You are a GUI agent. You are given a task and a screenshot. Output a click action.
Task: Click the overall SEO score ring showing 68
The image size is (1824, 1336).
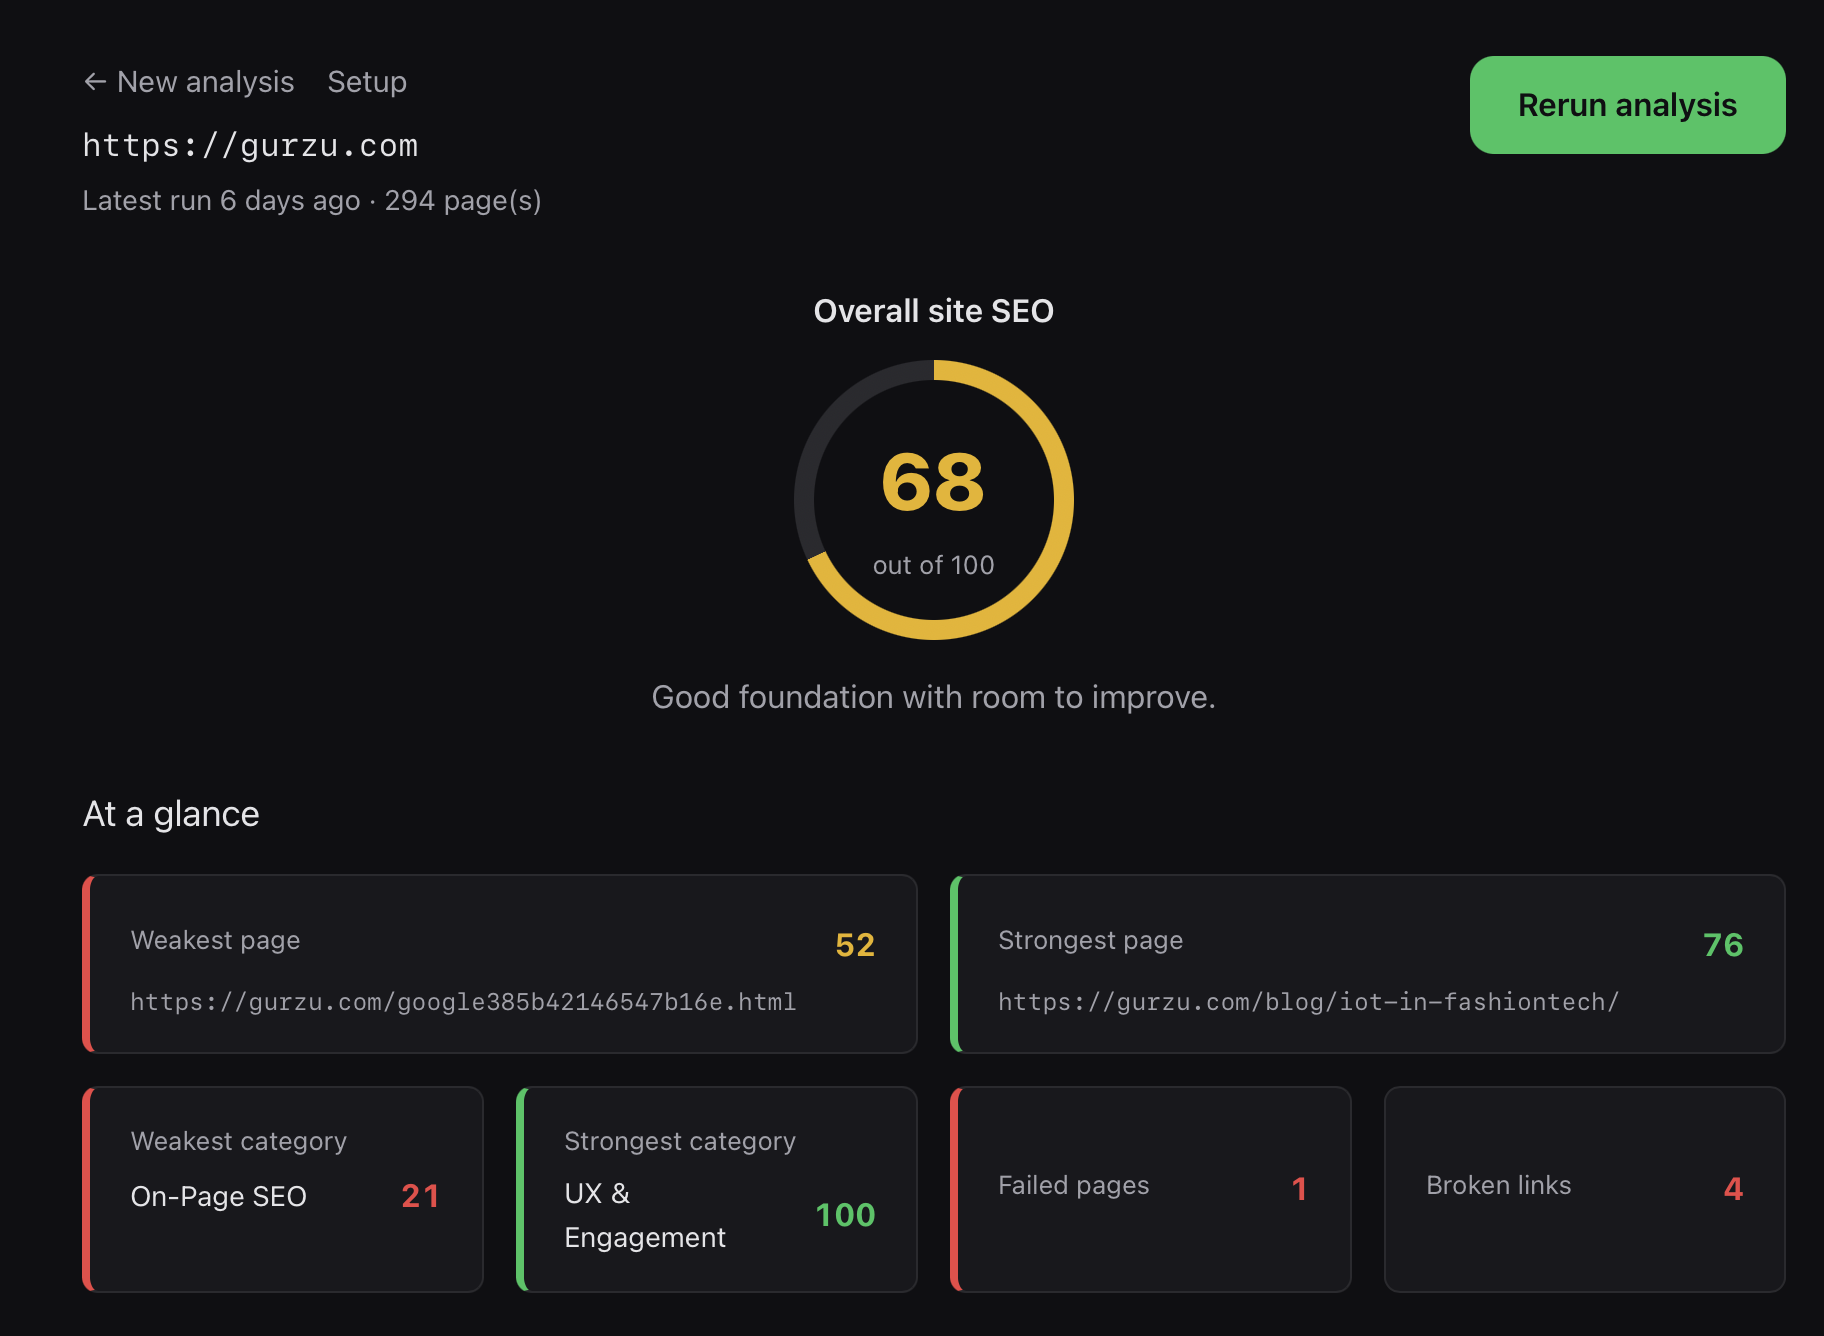(933, 500)
